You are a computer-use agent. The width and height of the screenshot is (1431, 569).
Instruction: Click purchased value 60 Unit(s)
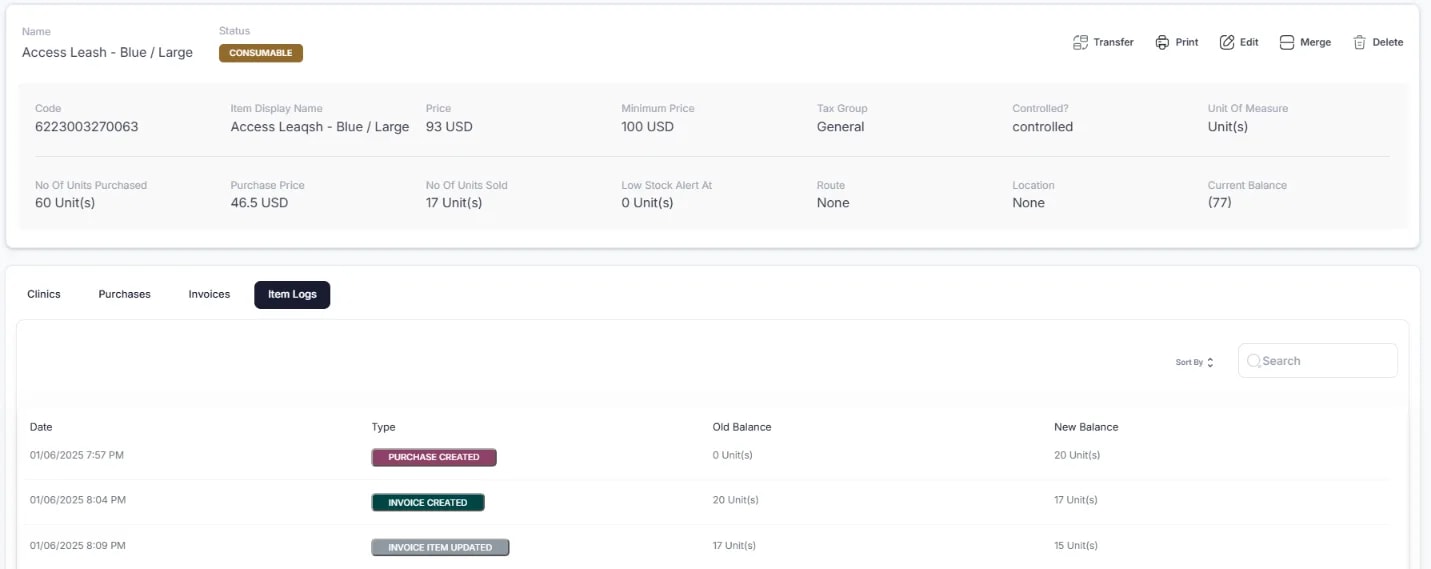point(65,203)
